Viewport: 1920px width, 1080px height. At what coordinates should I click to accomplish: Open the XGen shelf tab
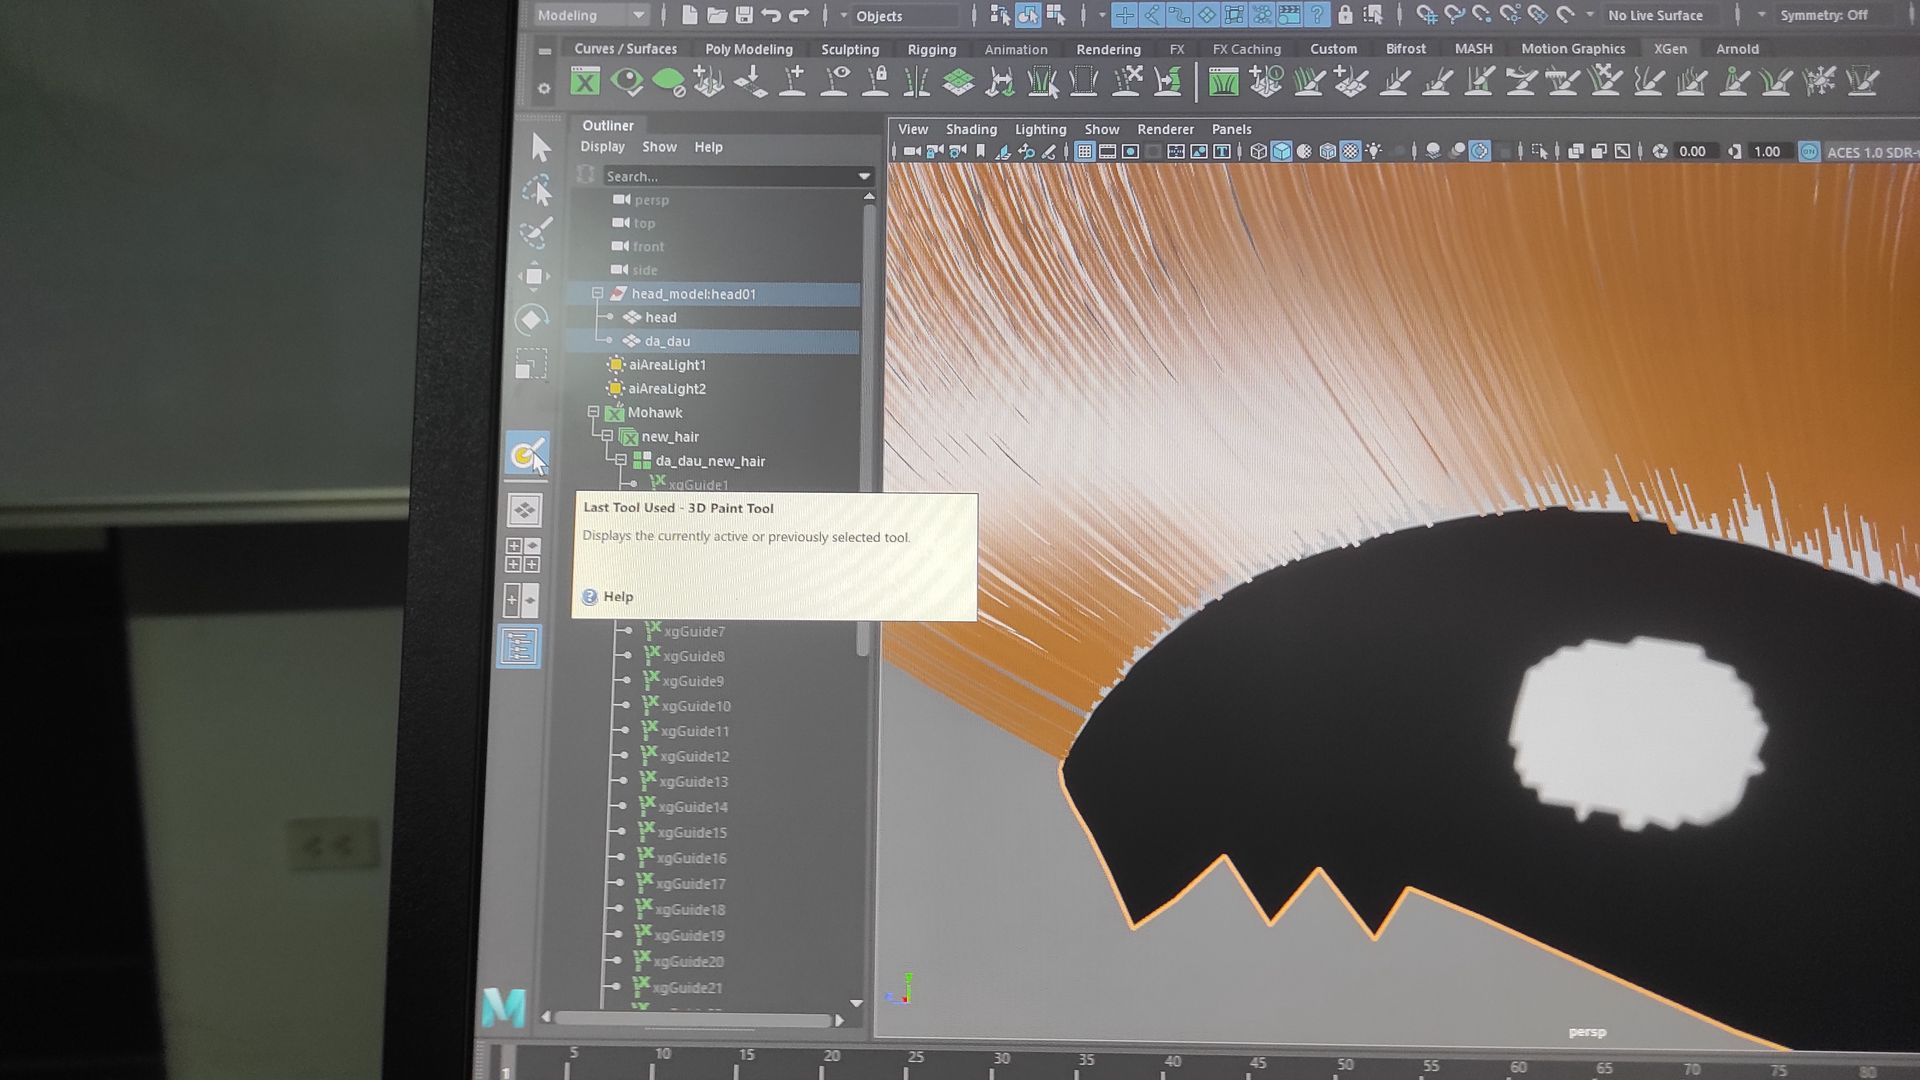click(x=1669, y=48)
